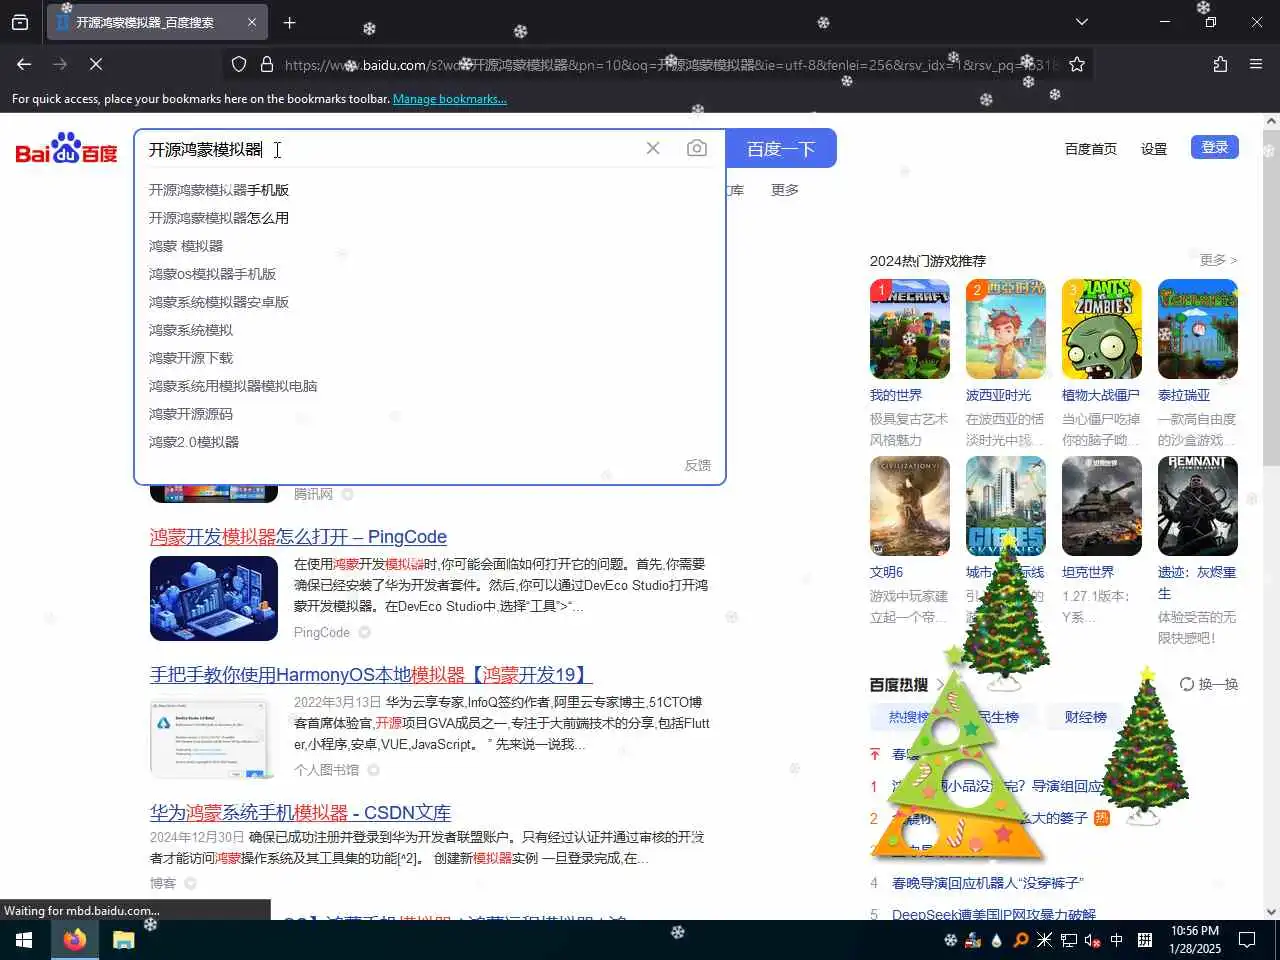Open a new tab with plus button
The image size is (1280, 960).
289,22
